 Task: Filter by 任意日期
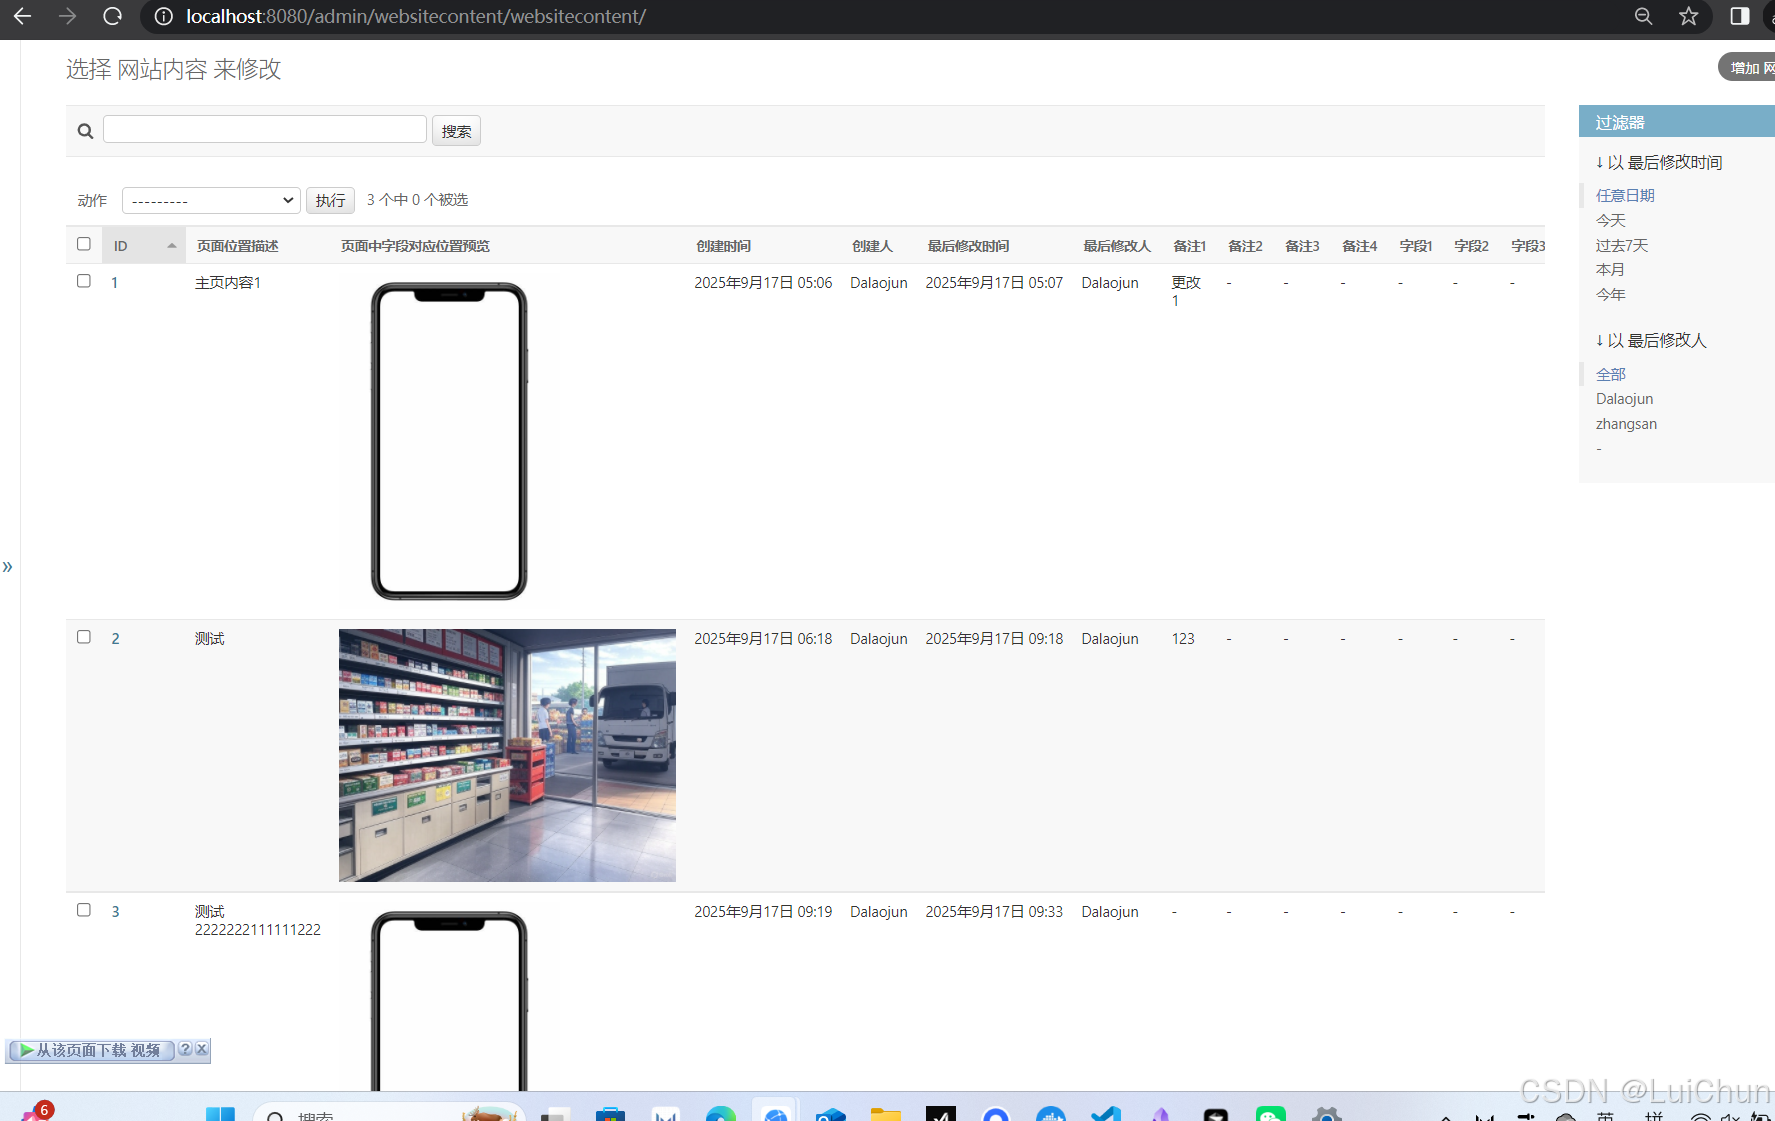click(x=1625, y=195)
